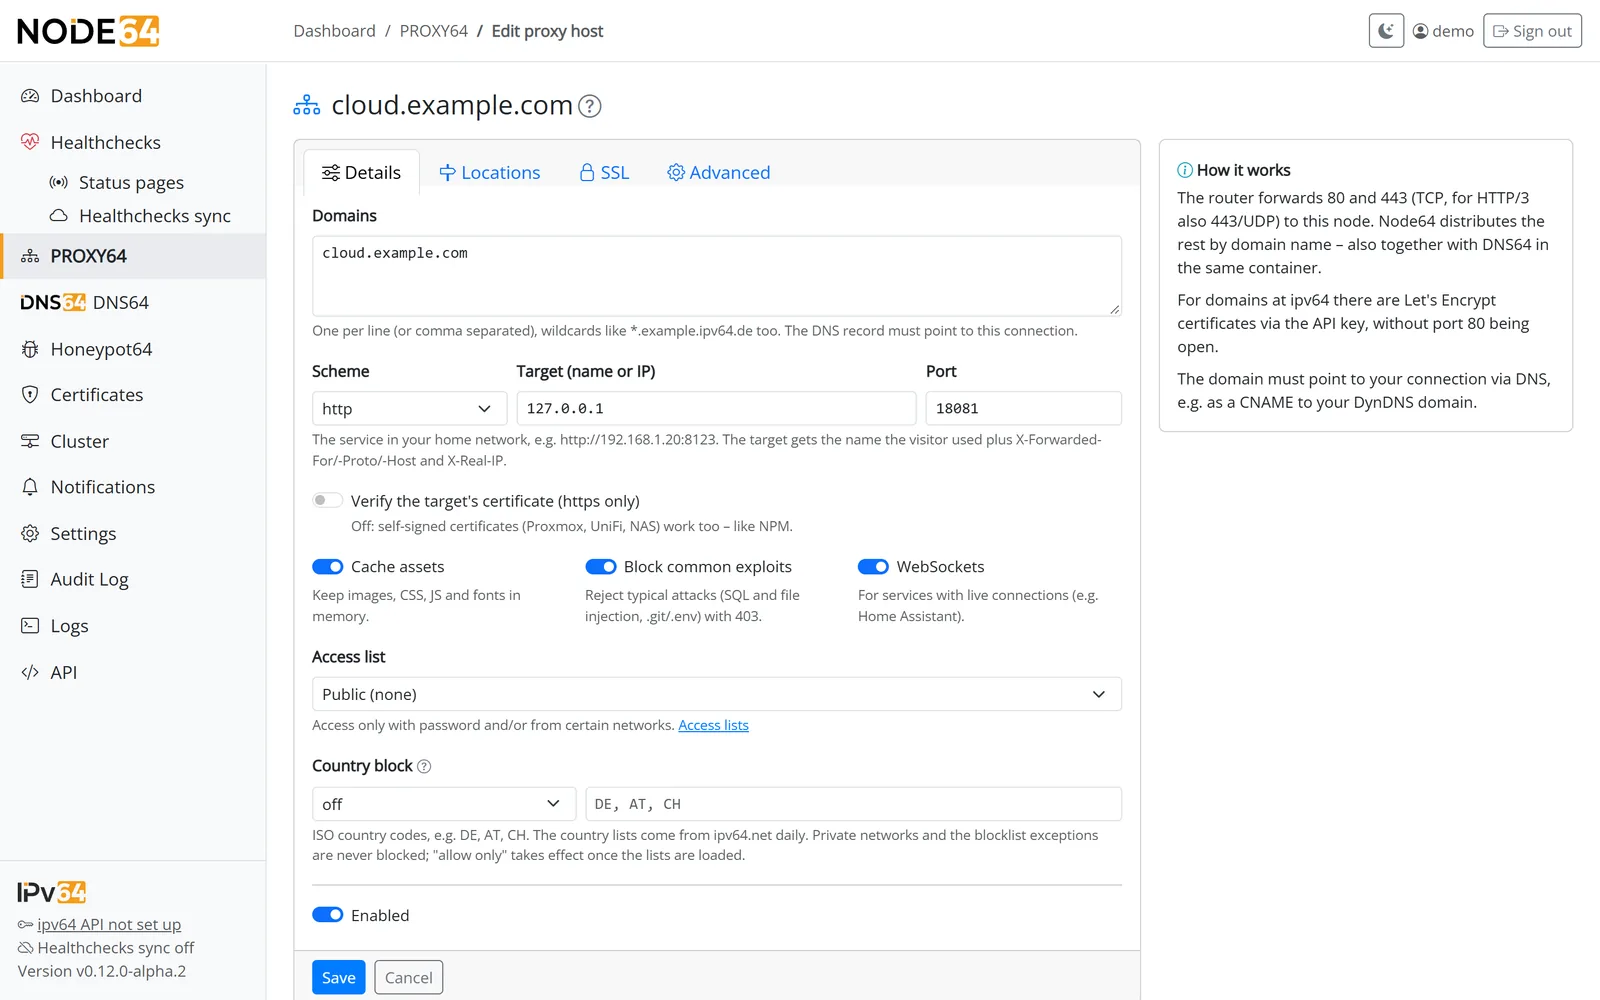The image size is (1600, 1000).
Task: Click help icon beside Country block
Action: (x=424, y=766)
